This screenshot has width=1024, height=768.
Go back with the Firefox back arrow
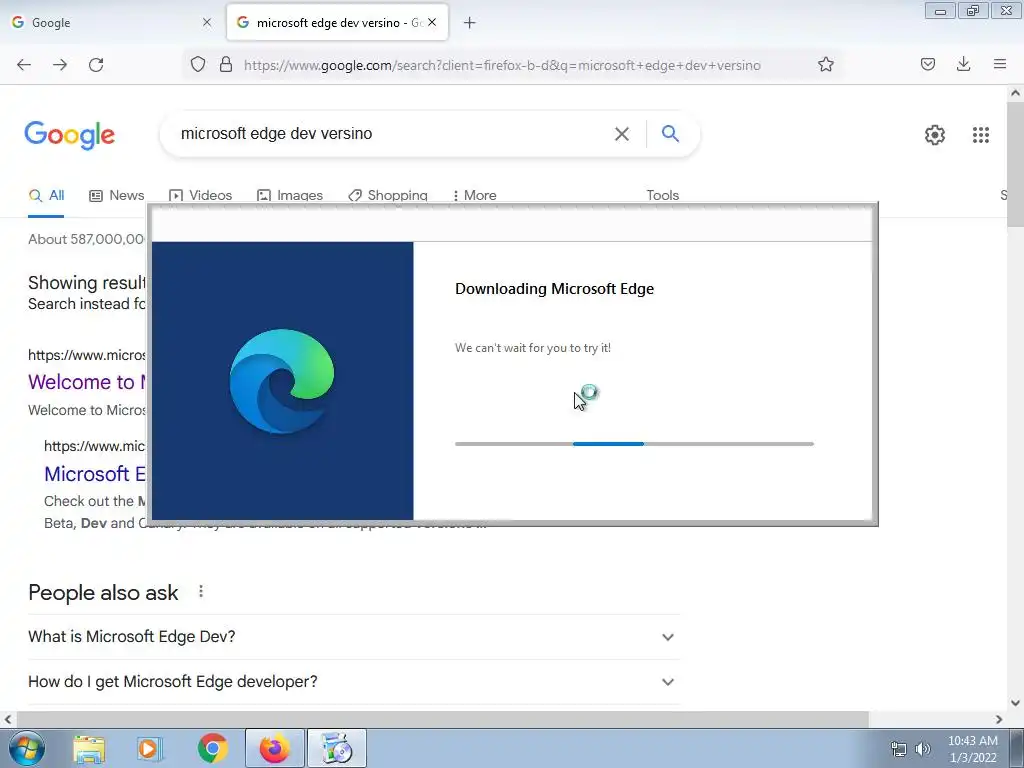tap(24, 65)
